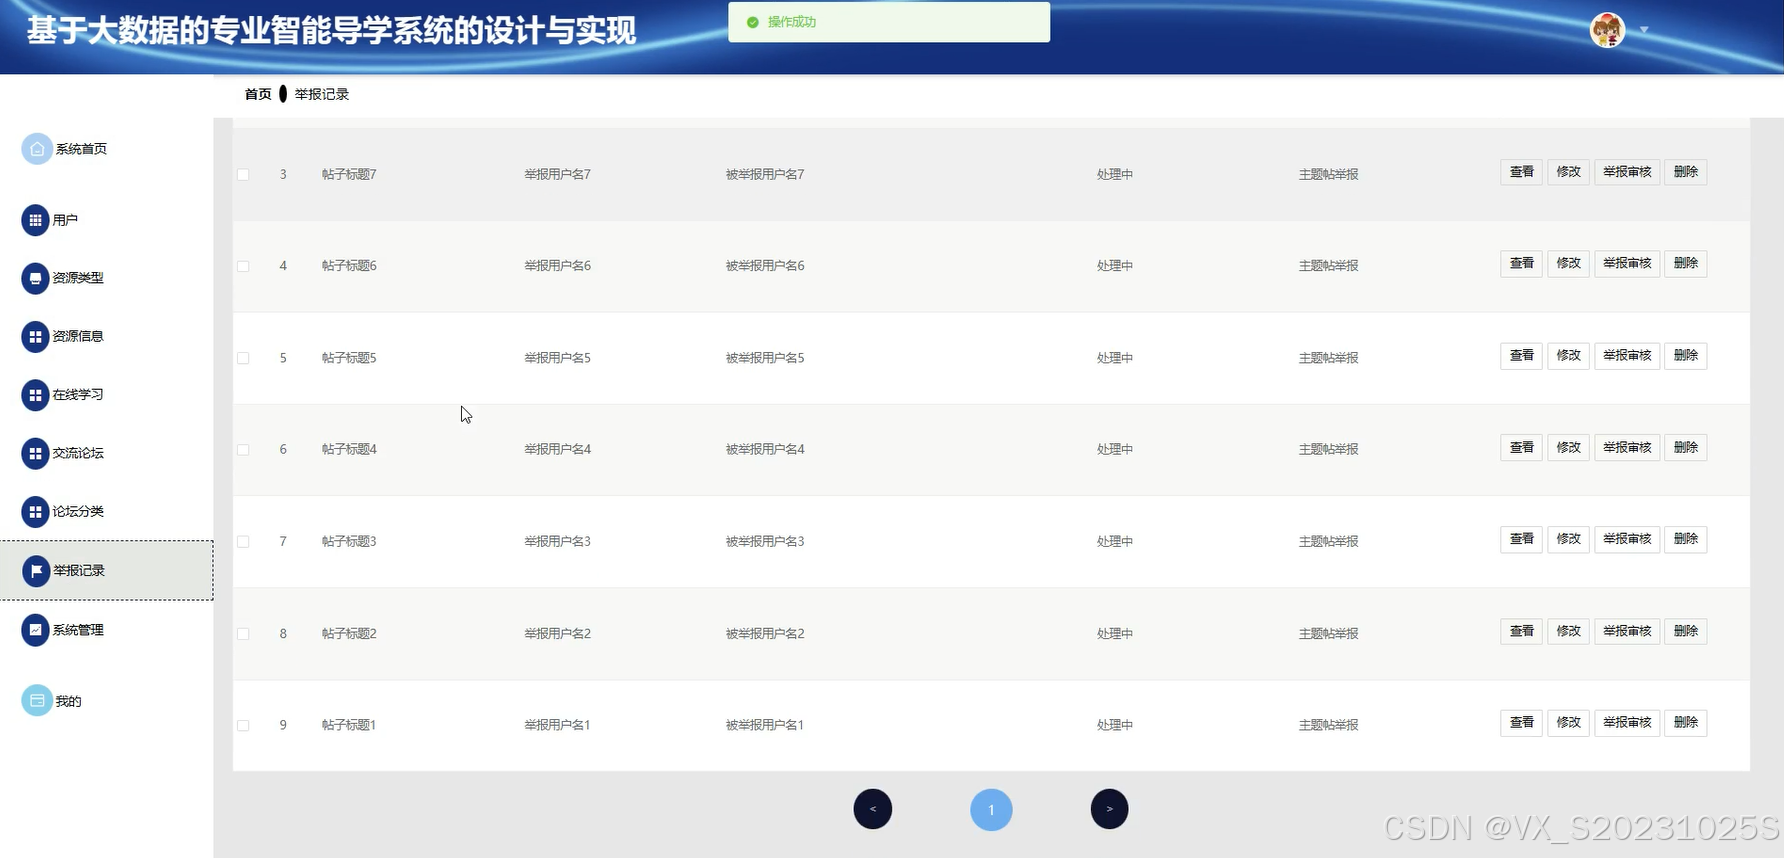The image size is (1784, 858).
Task: Click the green success check icon
Action: [753, 22]
